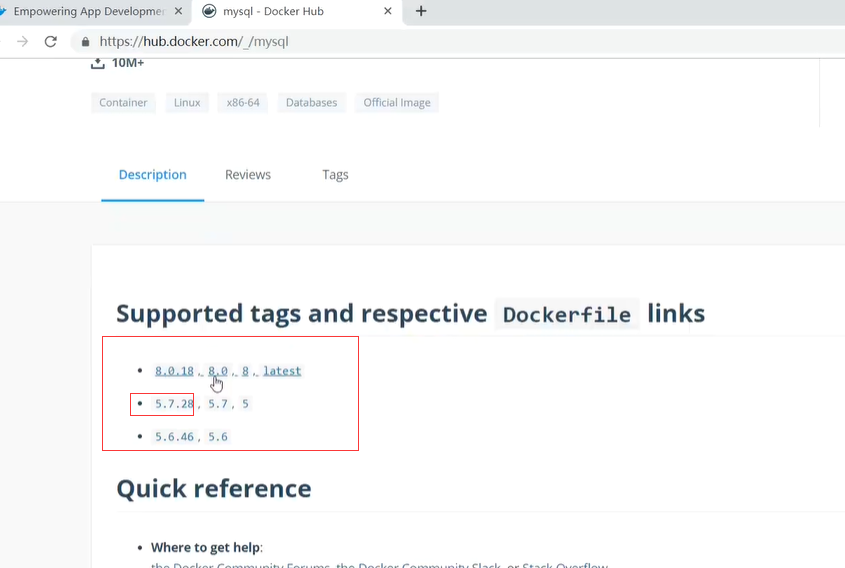This screenshot has height=568, width=845.
Task: Close the mysql - Docker Hub tab
Action: tap(387, 11)
